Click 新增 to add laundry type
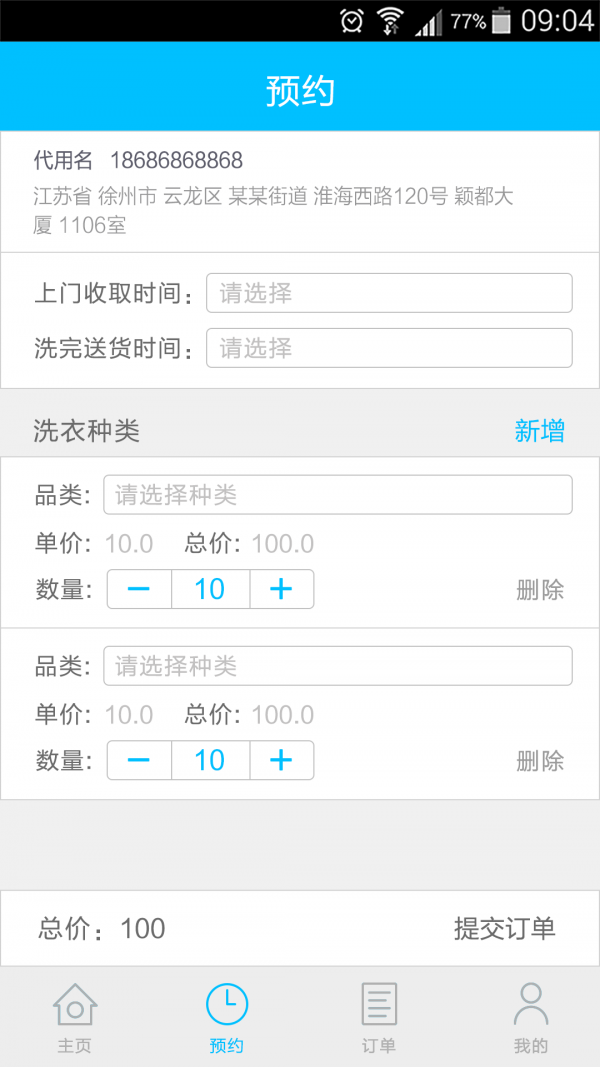This screenshot has height=1067, width=600. click(x=540, y=431)
